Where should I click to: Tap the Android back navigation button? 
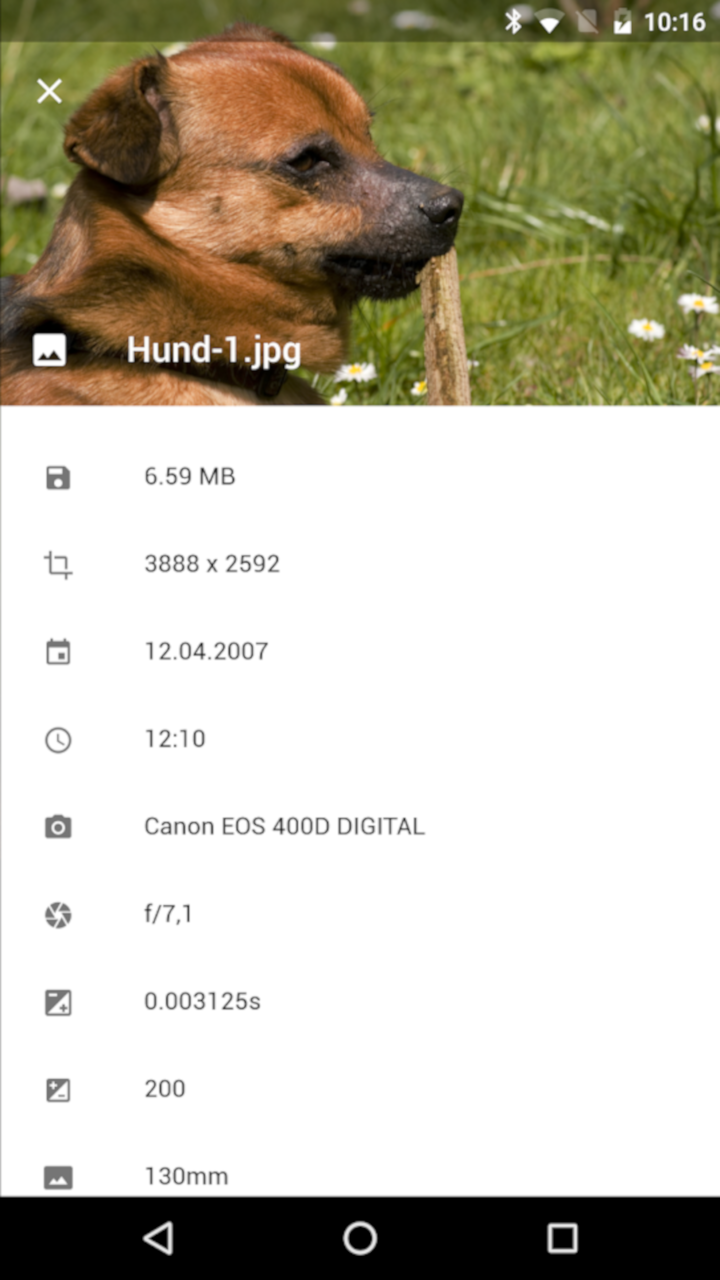pyautogui.click(x=158, y=1238)
